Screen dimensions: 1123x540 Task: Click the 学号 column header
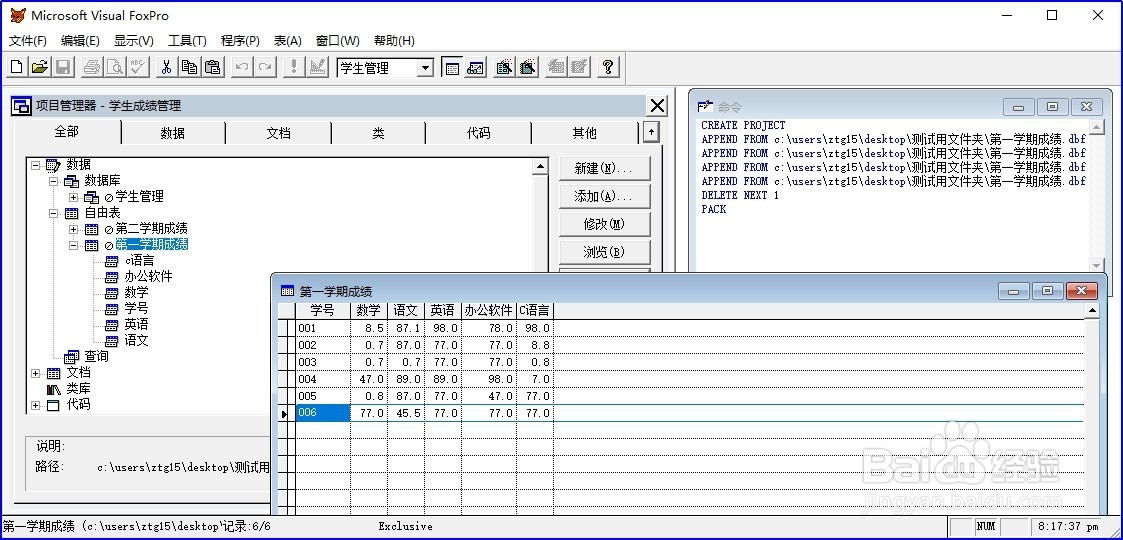[x=323, y=311]
